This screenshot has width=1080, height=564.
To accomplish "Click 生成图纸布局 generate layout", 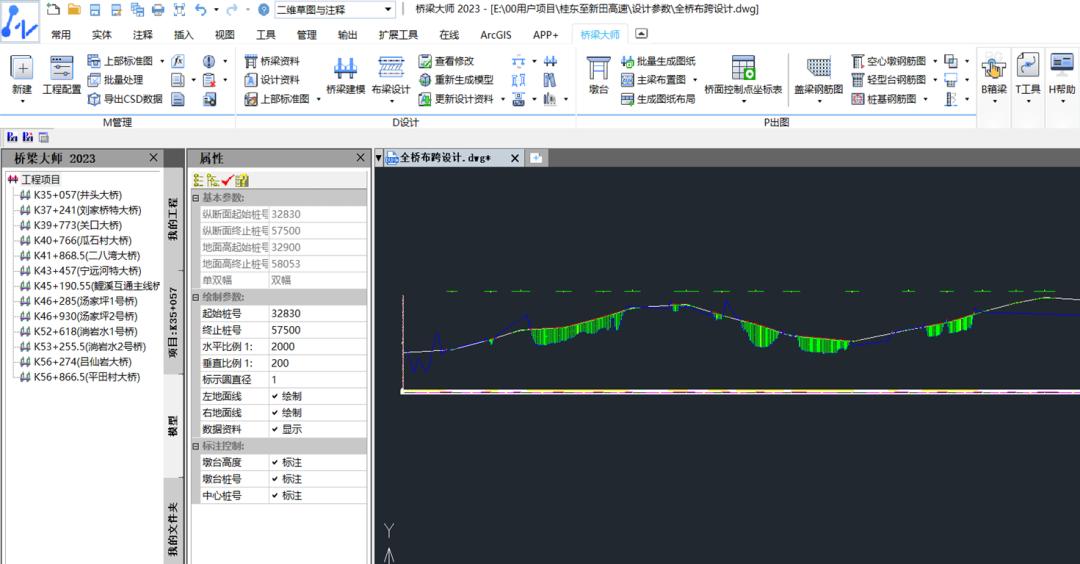I will click(x=658, y=99).
